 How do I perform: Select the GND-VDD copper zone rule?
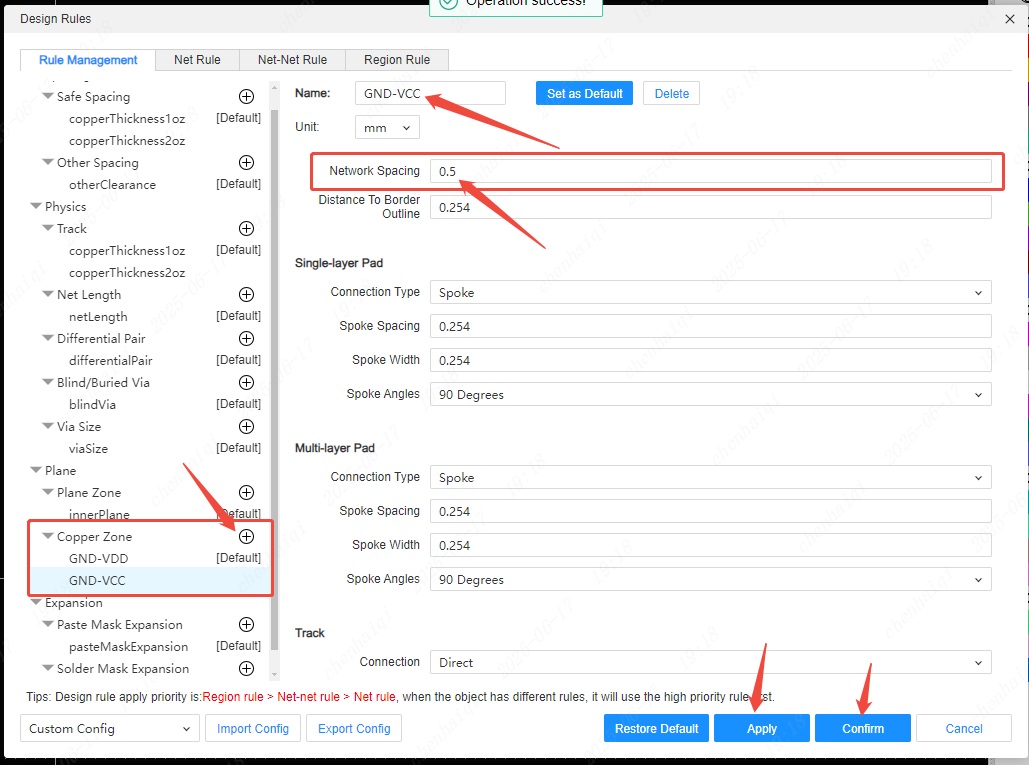click(x=99, y=559)
